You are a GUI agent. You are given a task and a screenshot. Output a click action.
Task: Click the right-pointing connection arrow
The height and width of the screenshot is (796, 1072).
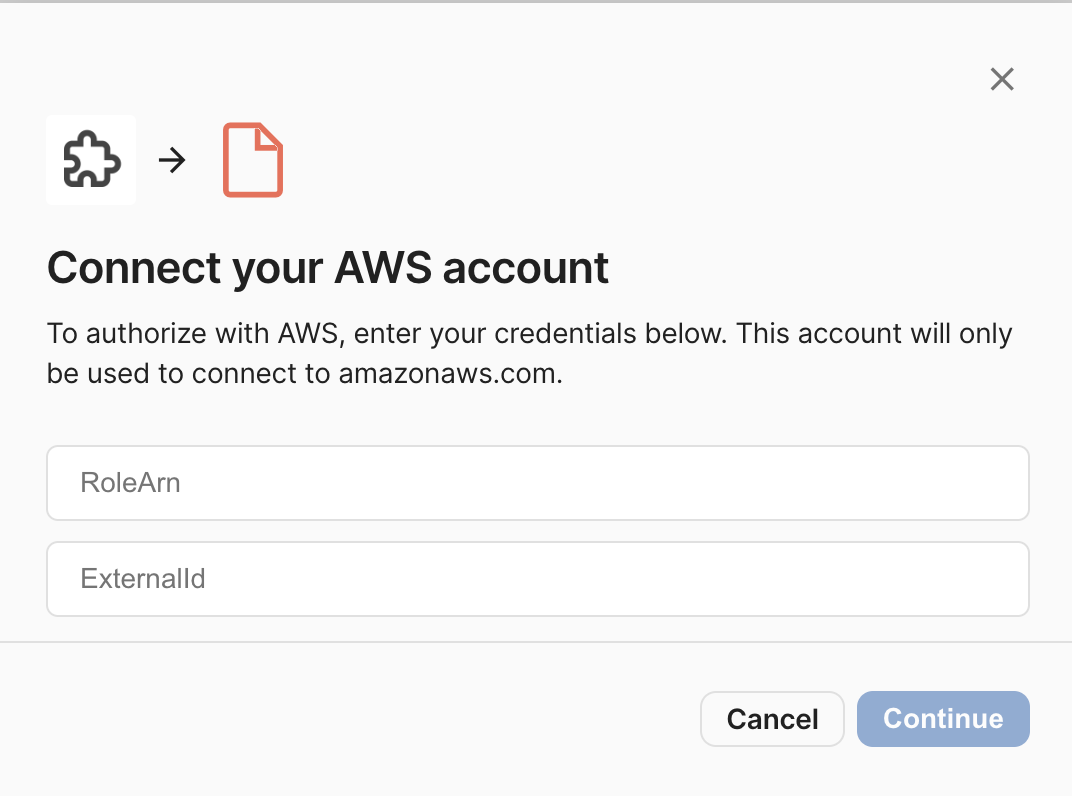172,160
